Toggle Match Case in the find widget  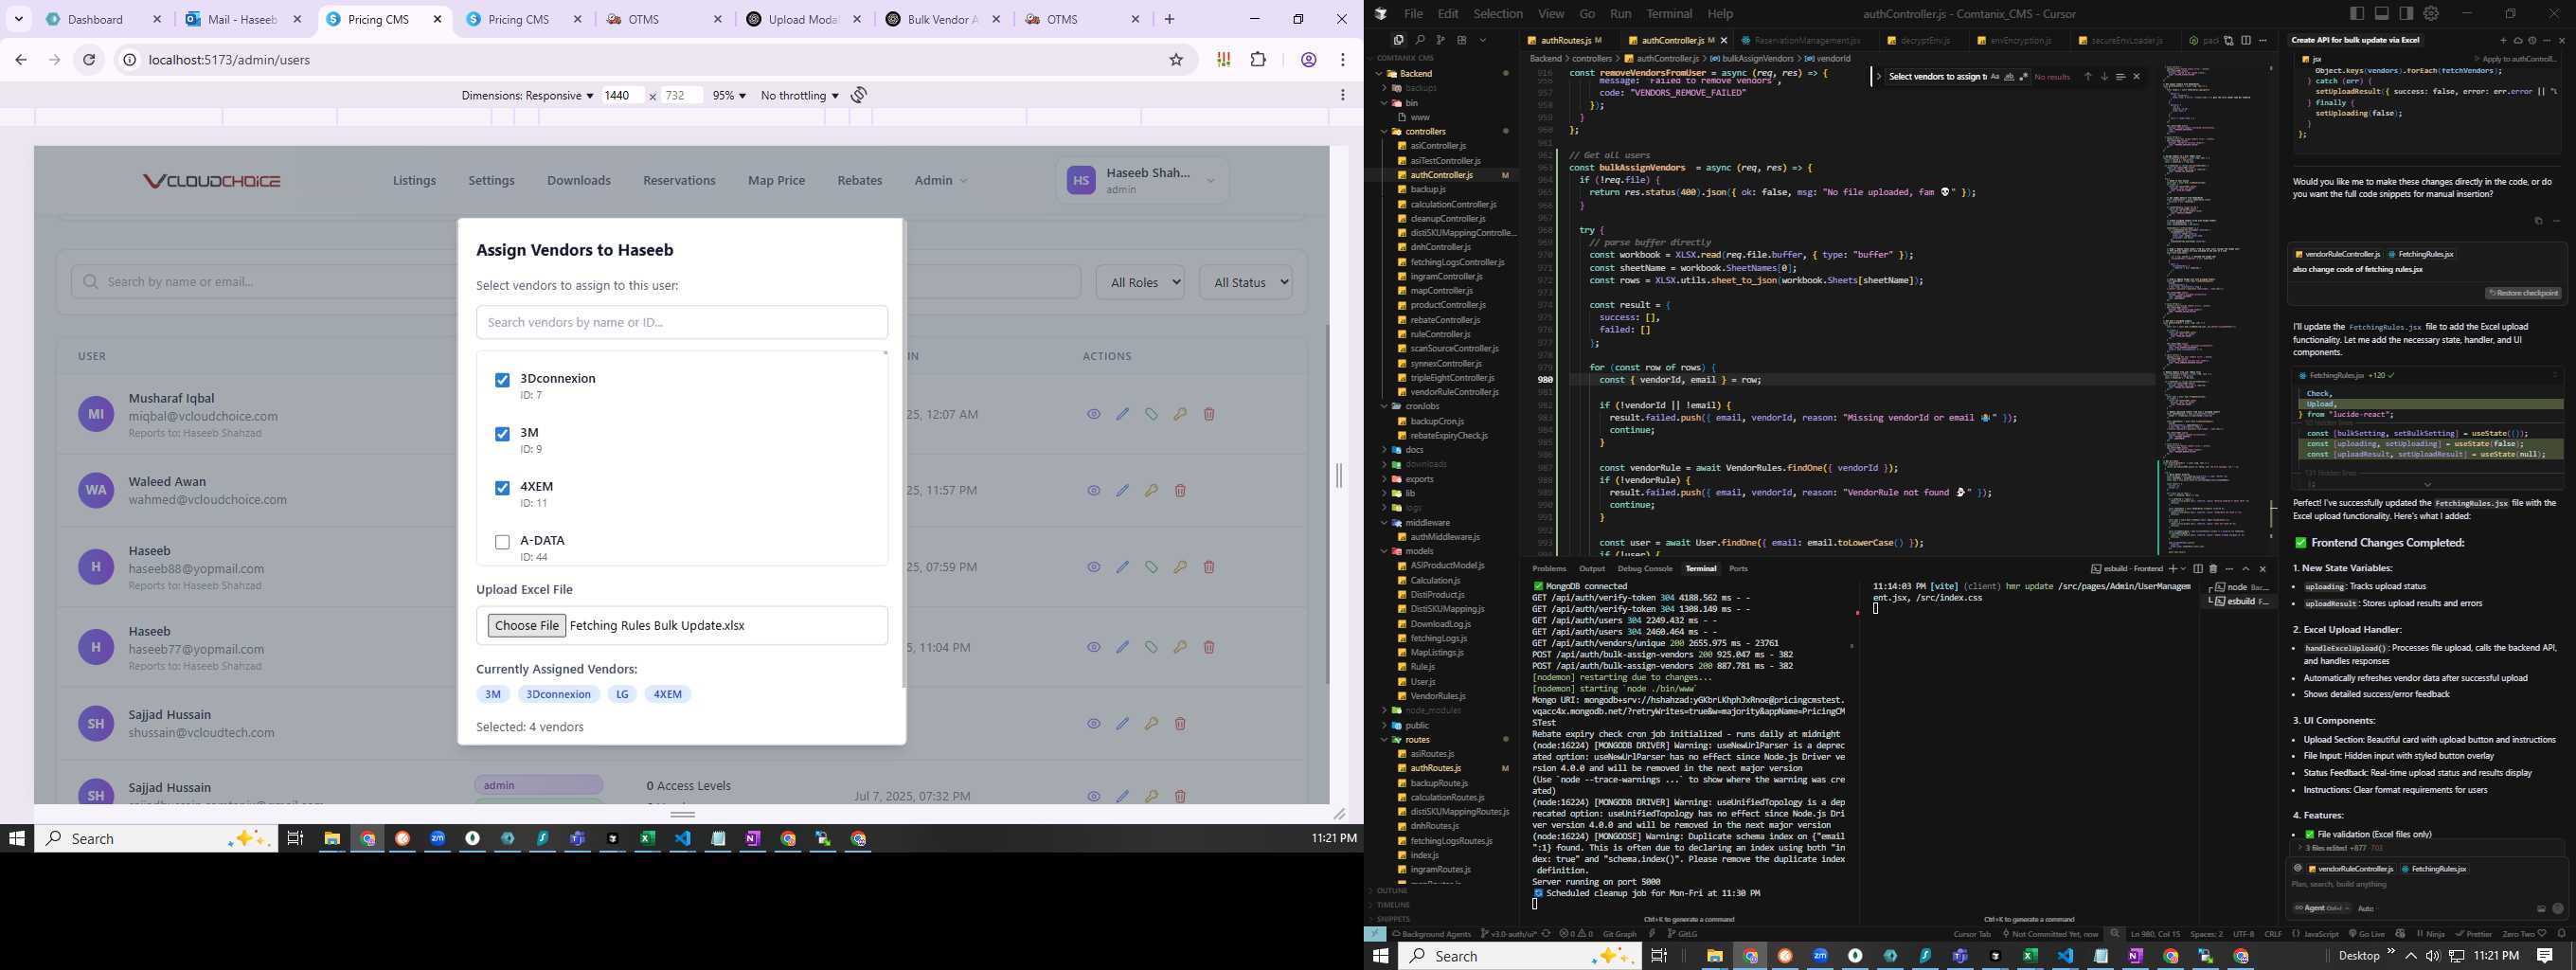tap(1995, 77)
